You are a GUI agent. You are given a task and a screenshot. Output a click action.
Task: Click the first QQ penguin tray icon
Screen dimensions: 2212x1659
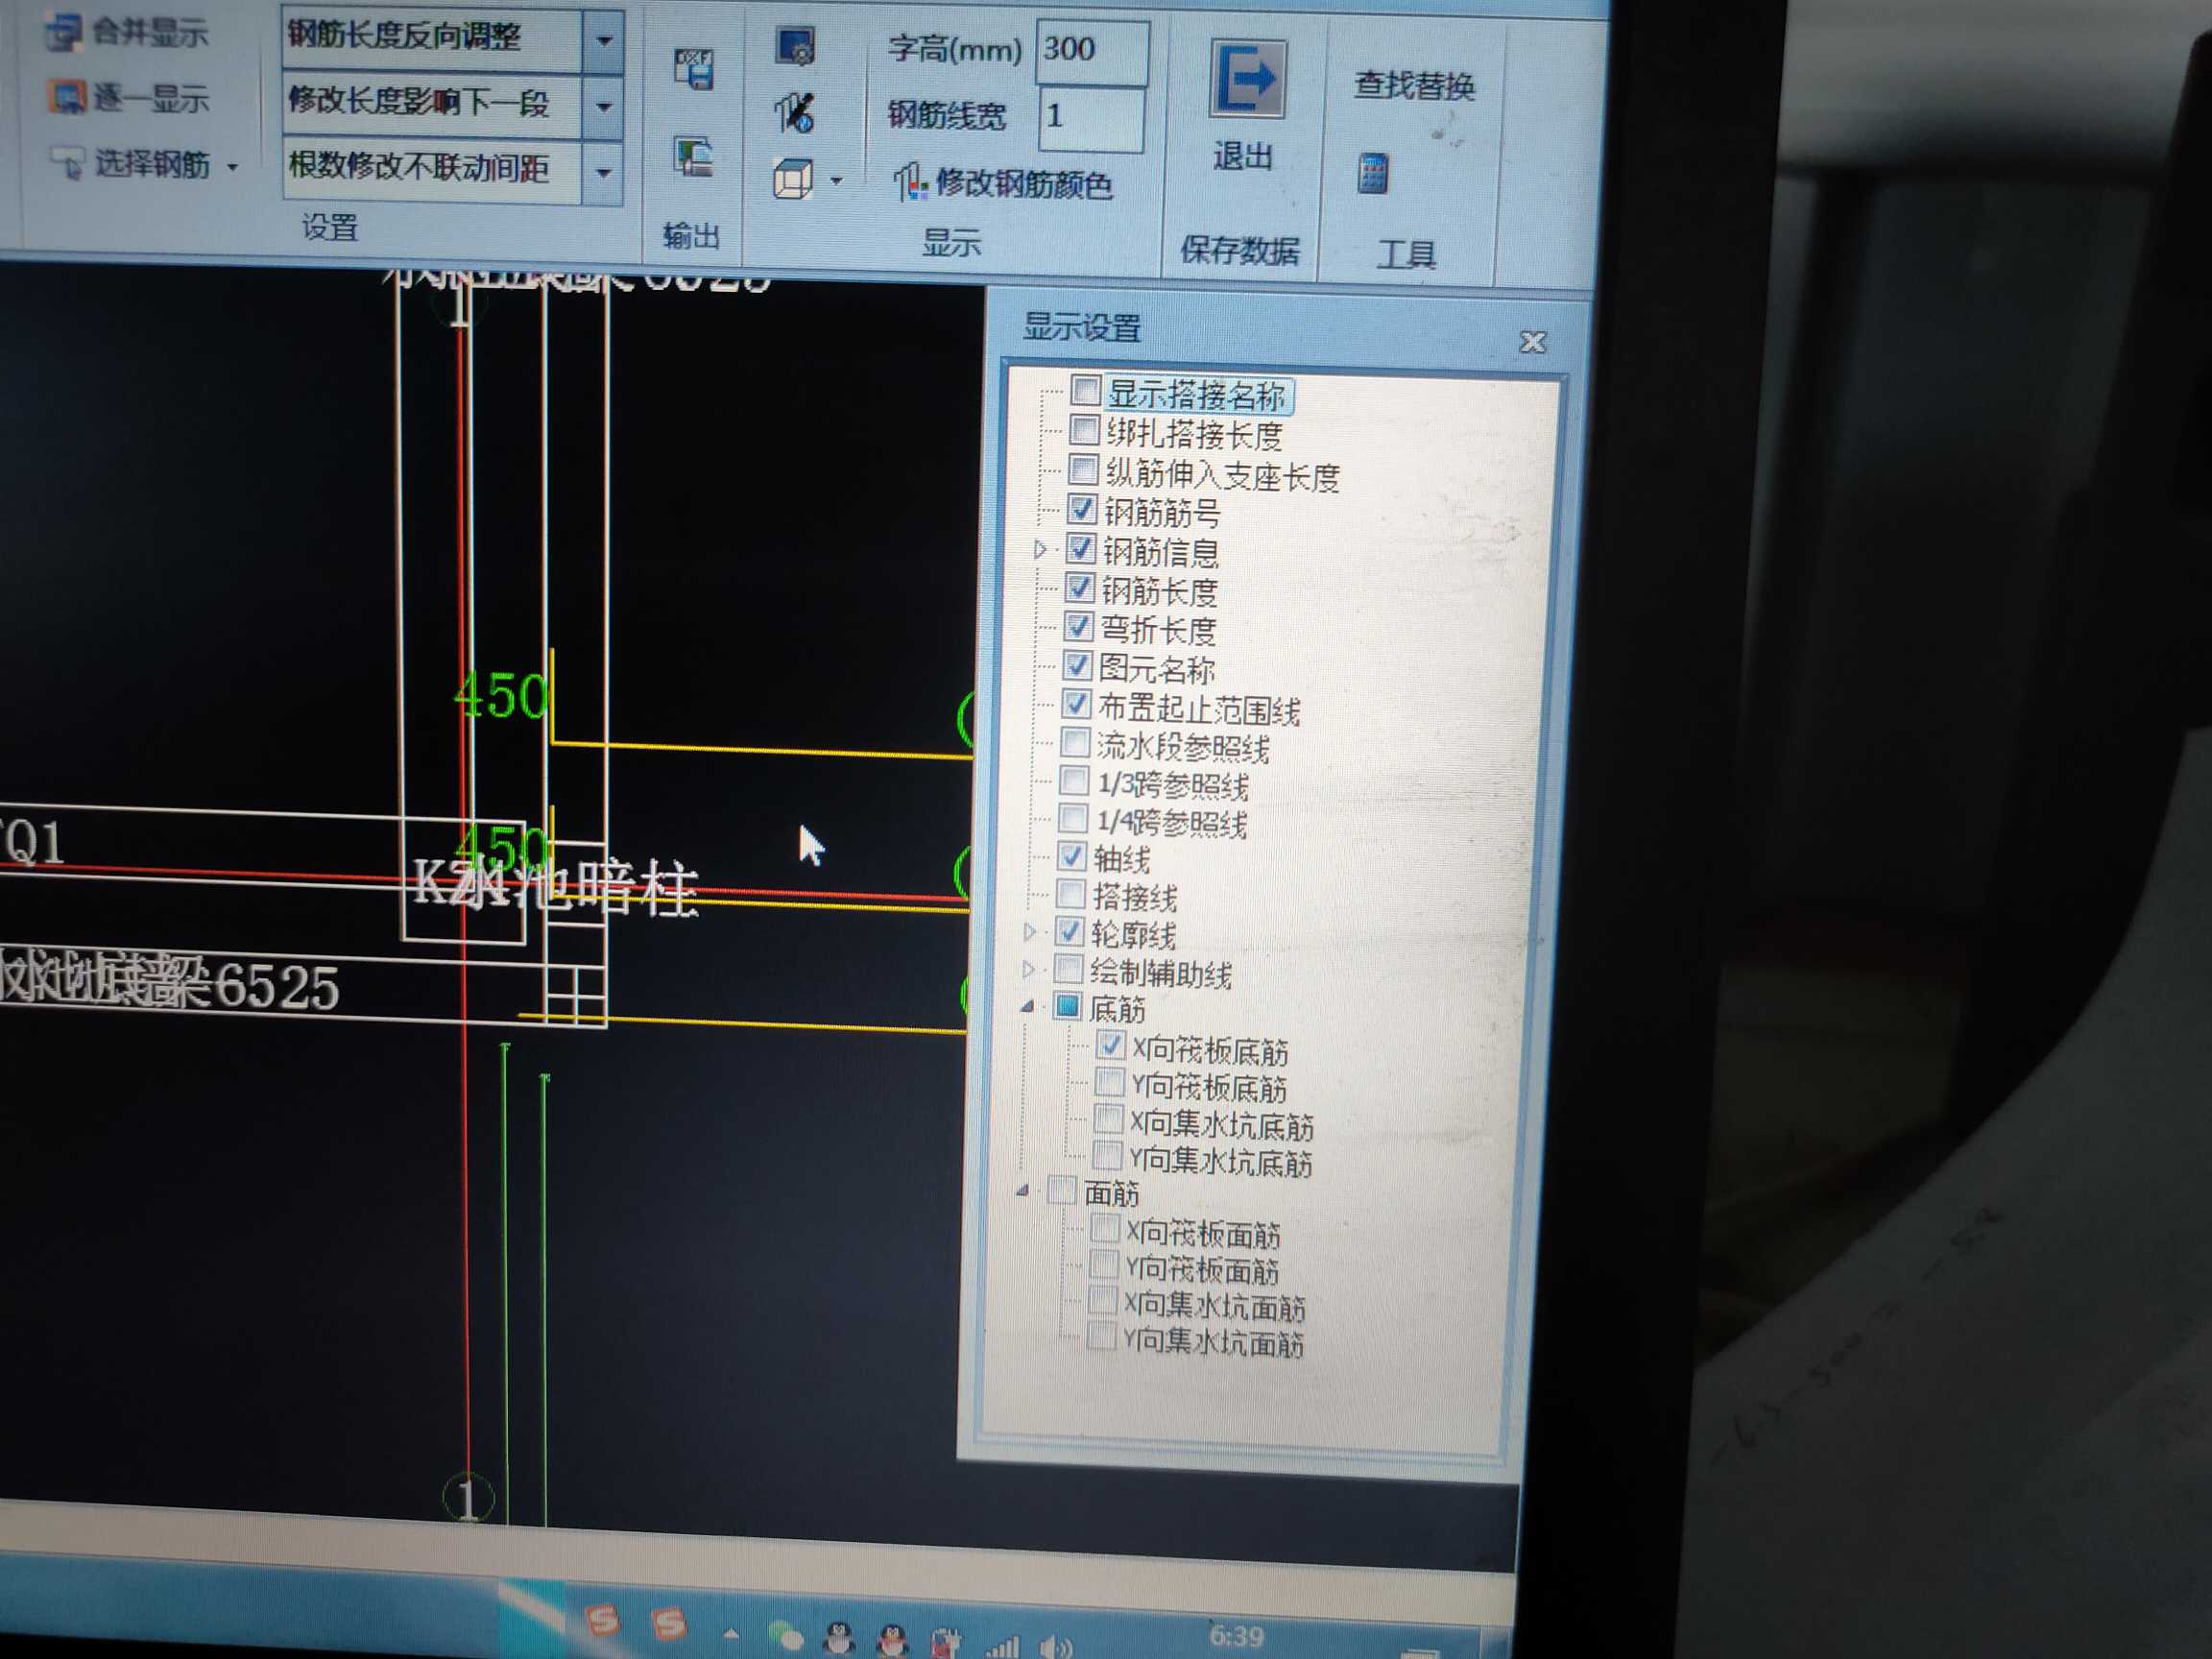click(838, 1638)
